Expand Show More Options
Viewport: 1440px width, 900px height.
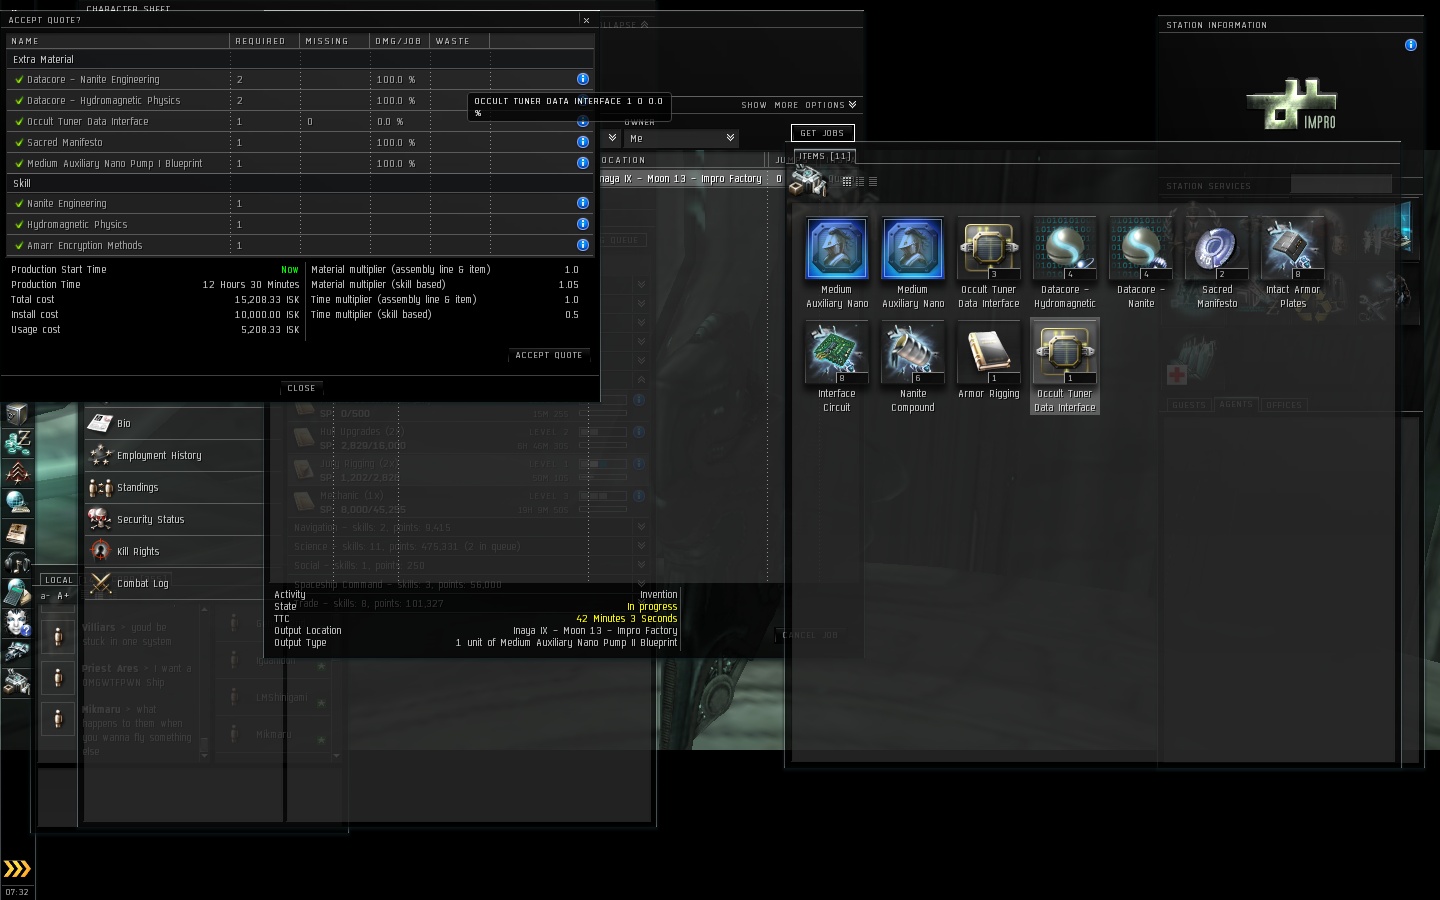(798, 105)
